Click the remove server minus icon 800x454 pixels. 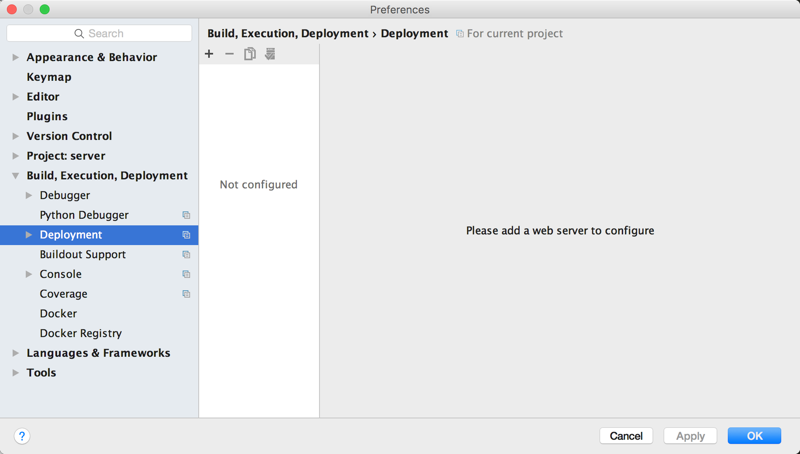click(x=229, y=54)
